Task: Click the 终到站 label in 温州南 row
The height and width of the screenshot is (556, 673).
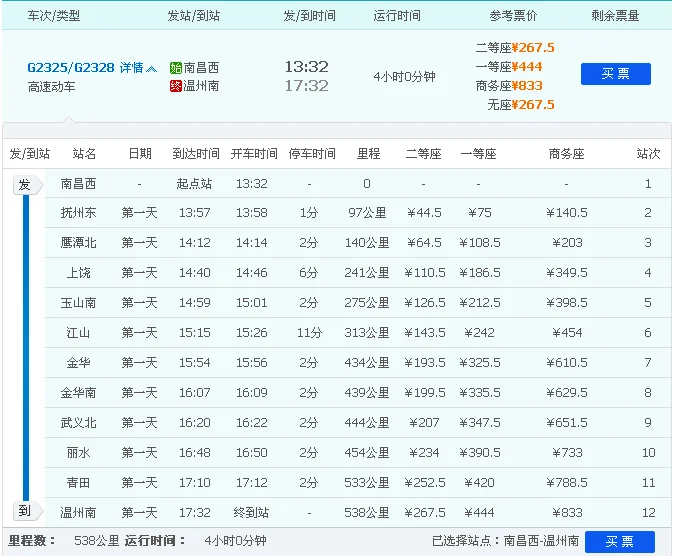Action: tap(252, 513)
